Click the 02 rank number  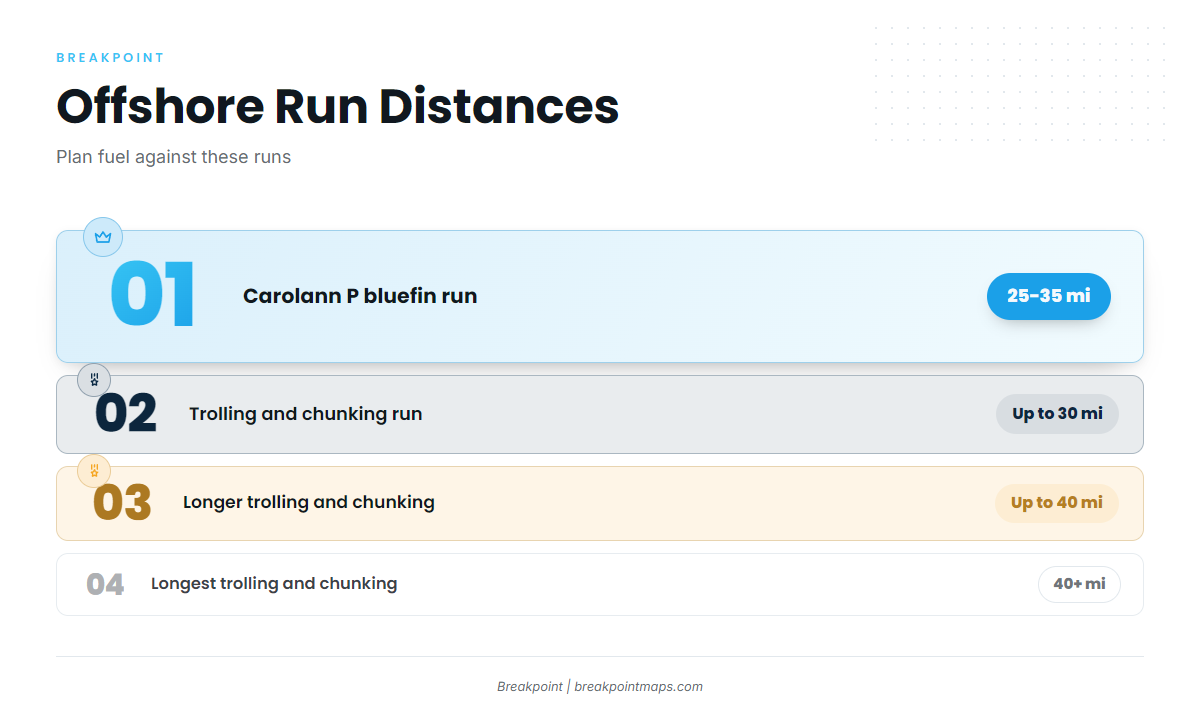pyautogui.click(x=126, y=414)
